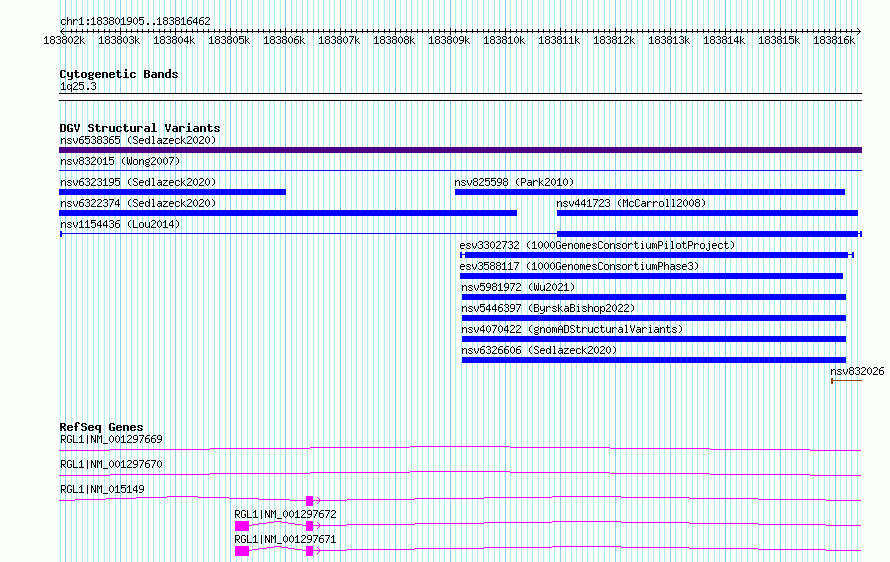
Task: Open the RGL1|NM_001297669 transcript label
Action: (111, 439)
